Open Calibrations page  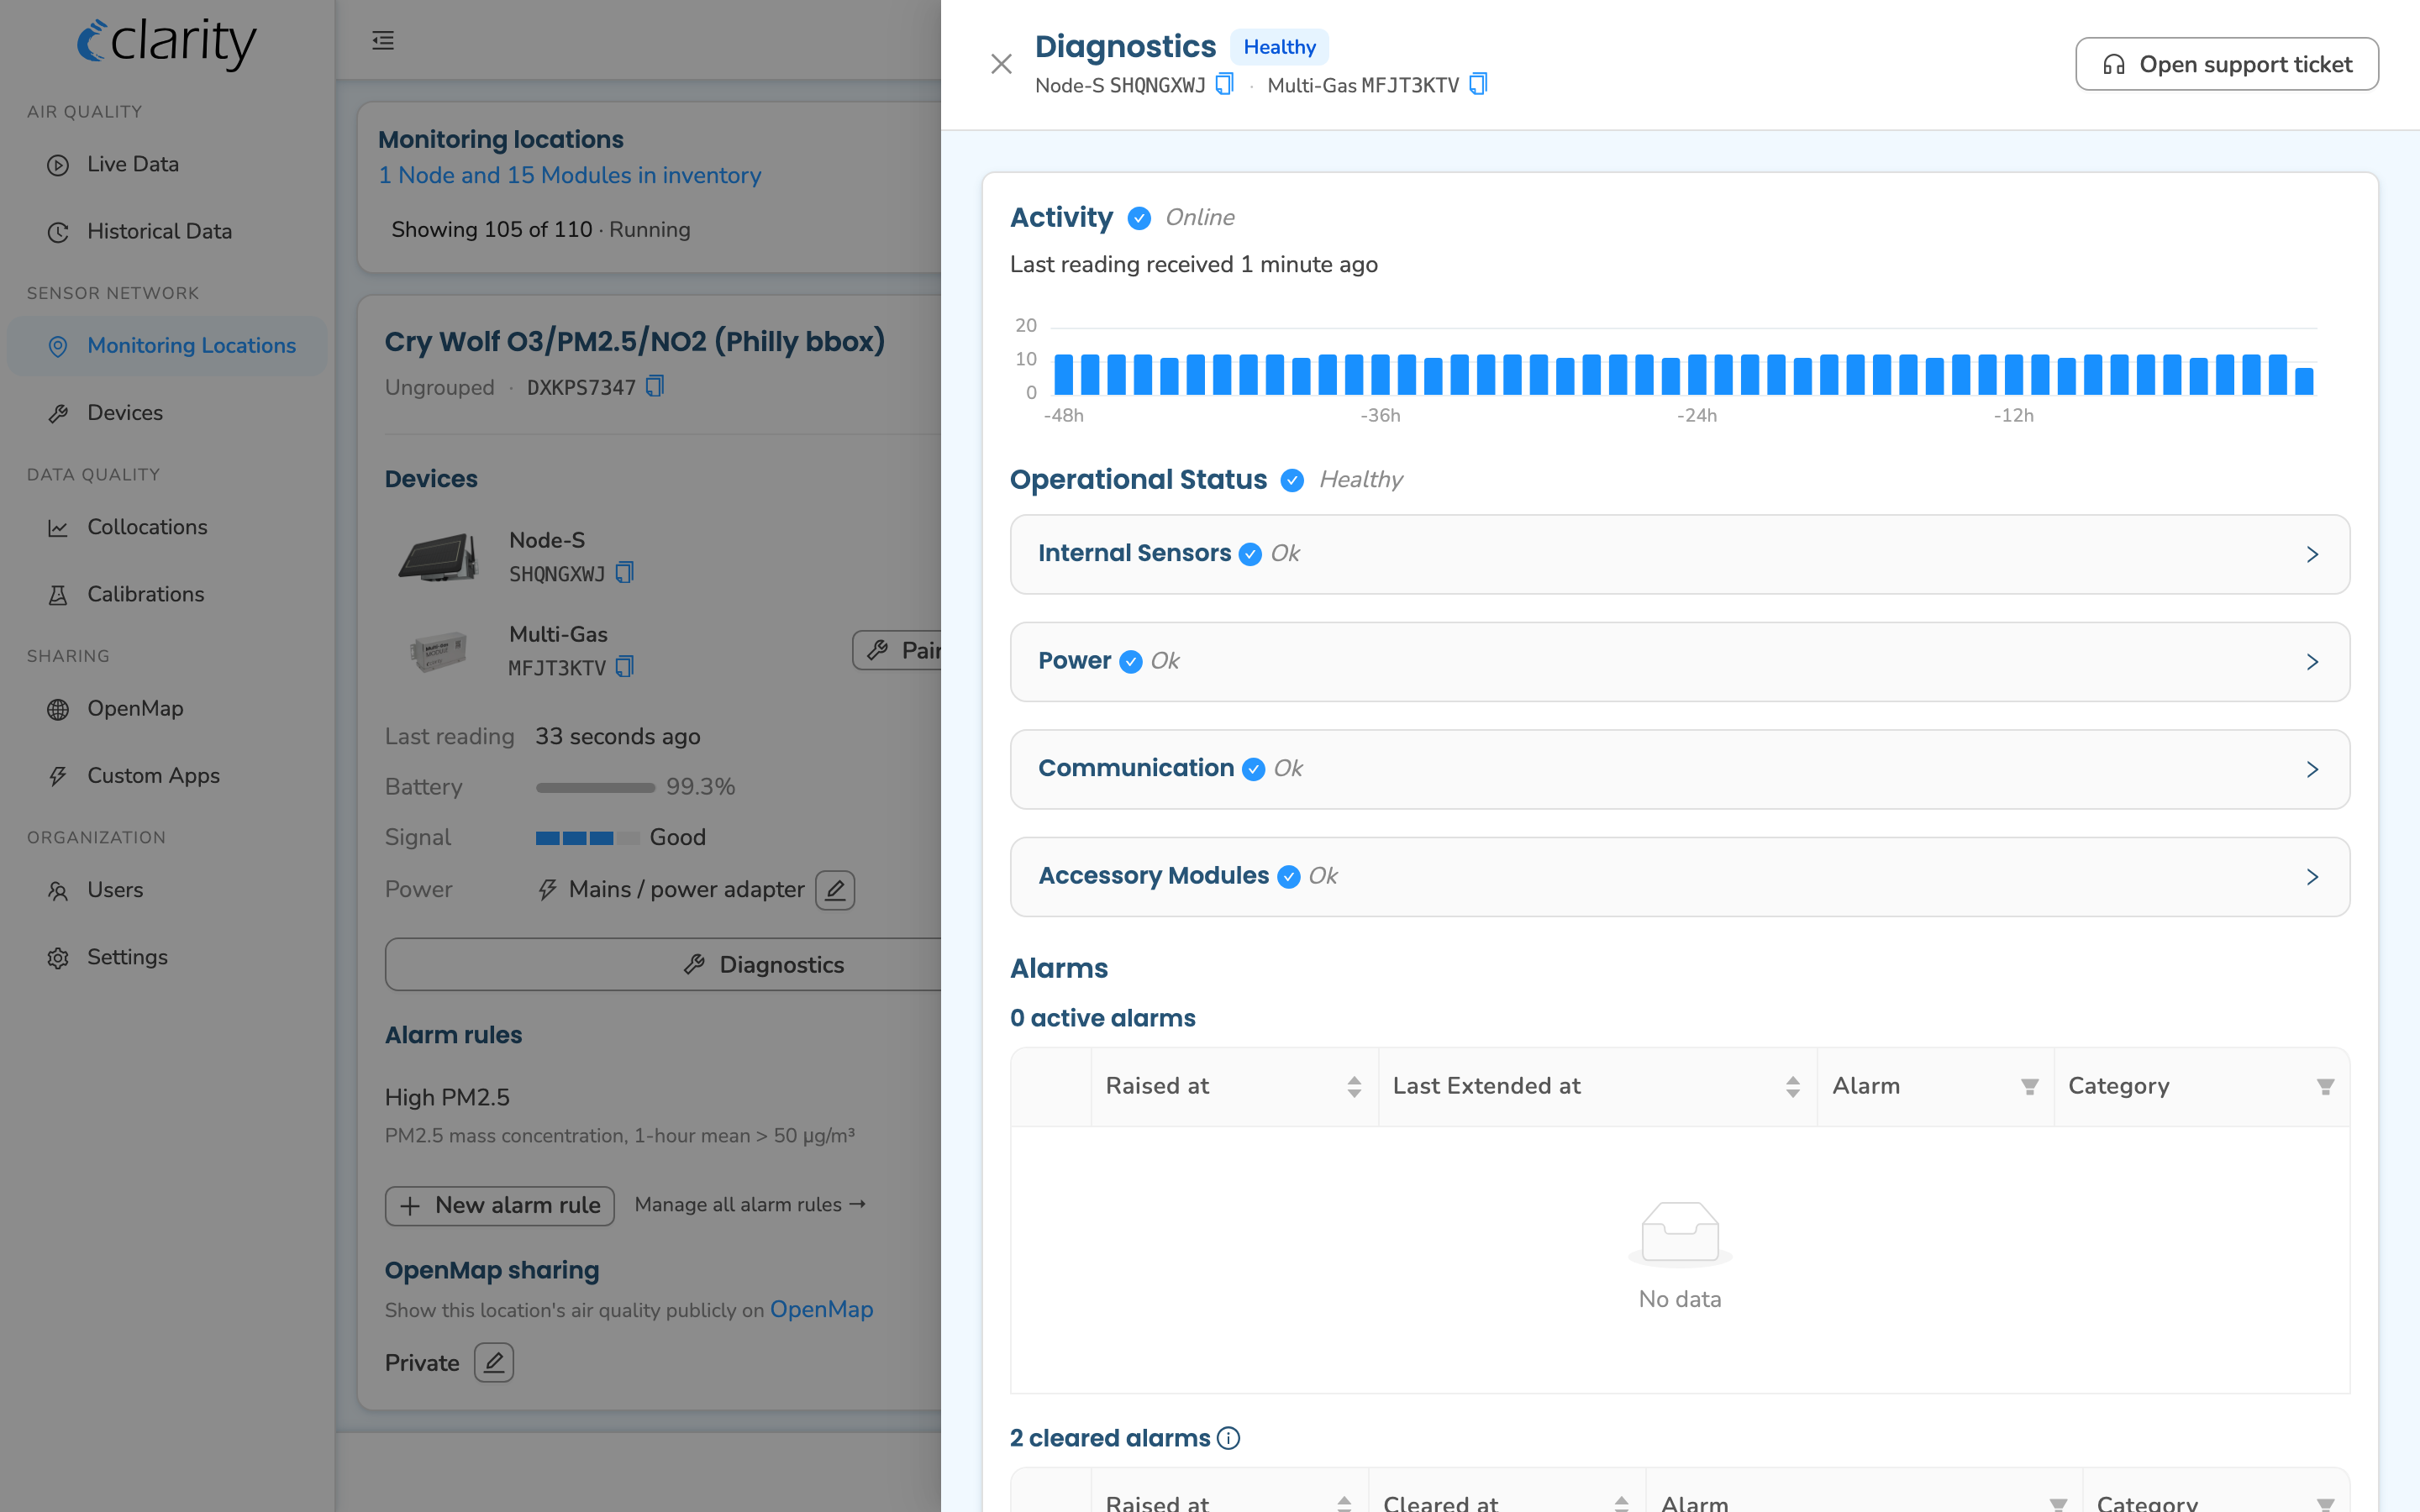click(145, 594)
